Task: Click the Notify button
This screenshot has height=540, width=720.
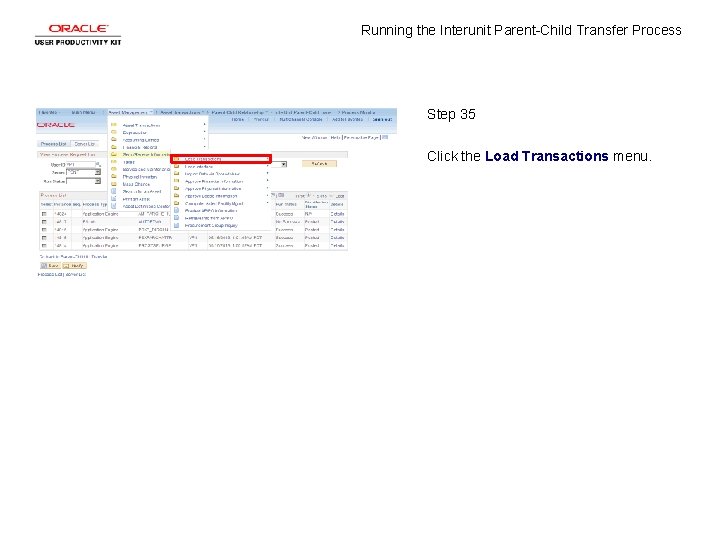Action: (x=74, y=266)
